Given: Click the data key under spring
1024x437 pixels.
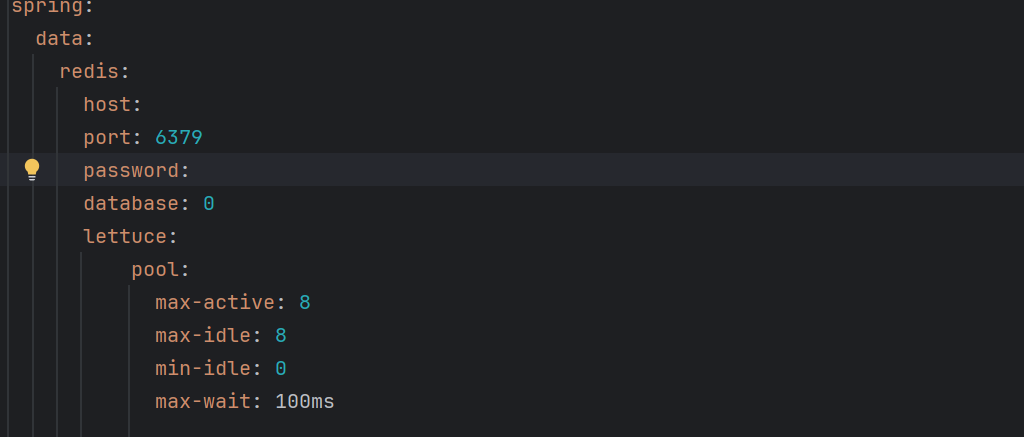Looking at the screenshot, I should pyautogui.click(x=59, y=39).
